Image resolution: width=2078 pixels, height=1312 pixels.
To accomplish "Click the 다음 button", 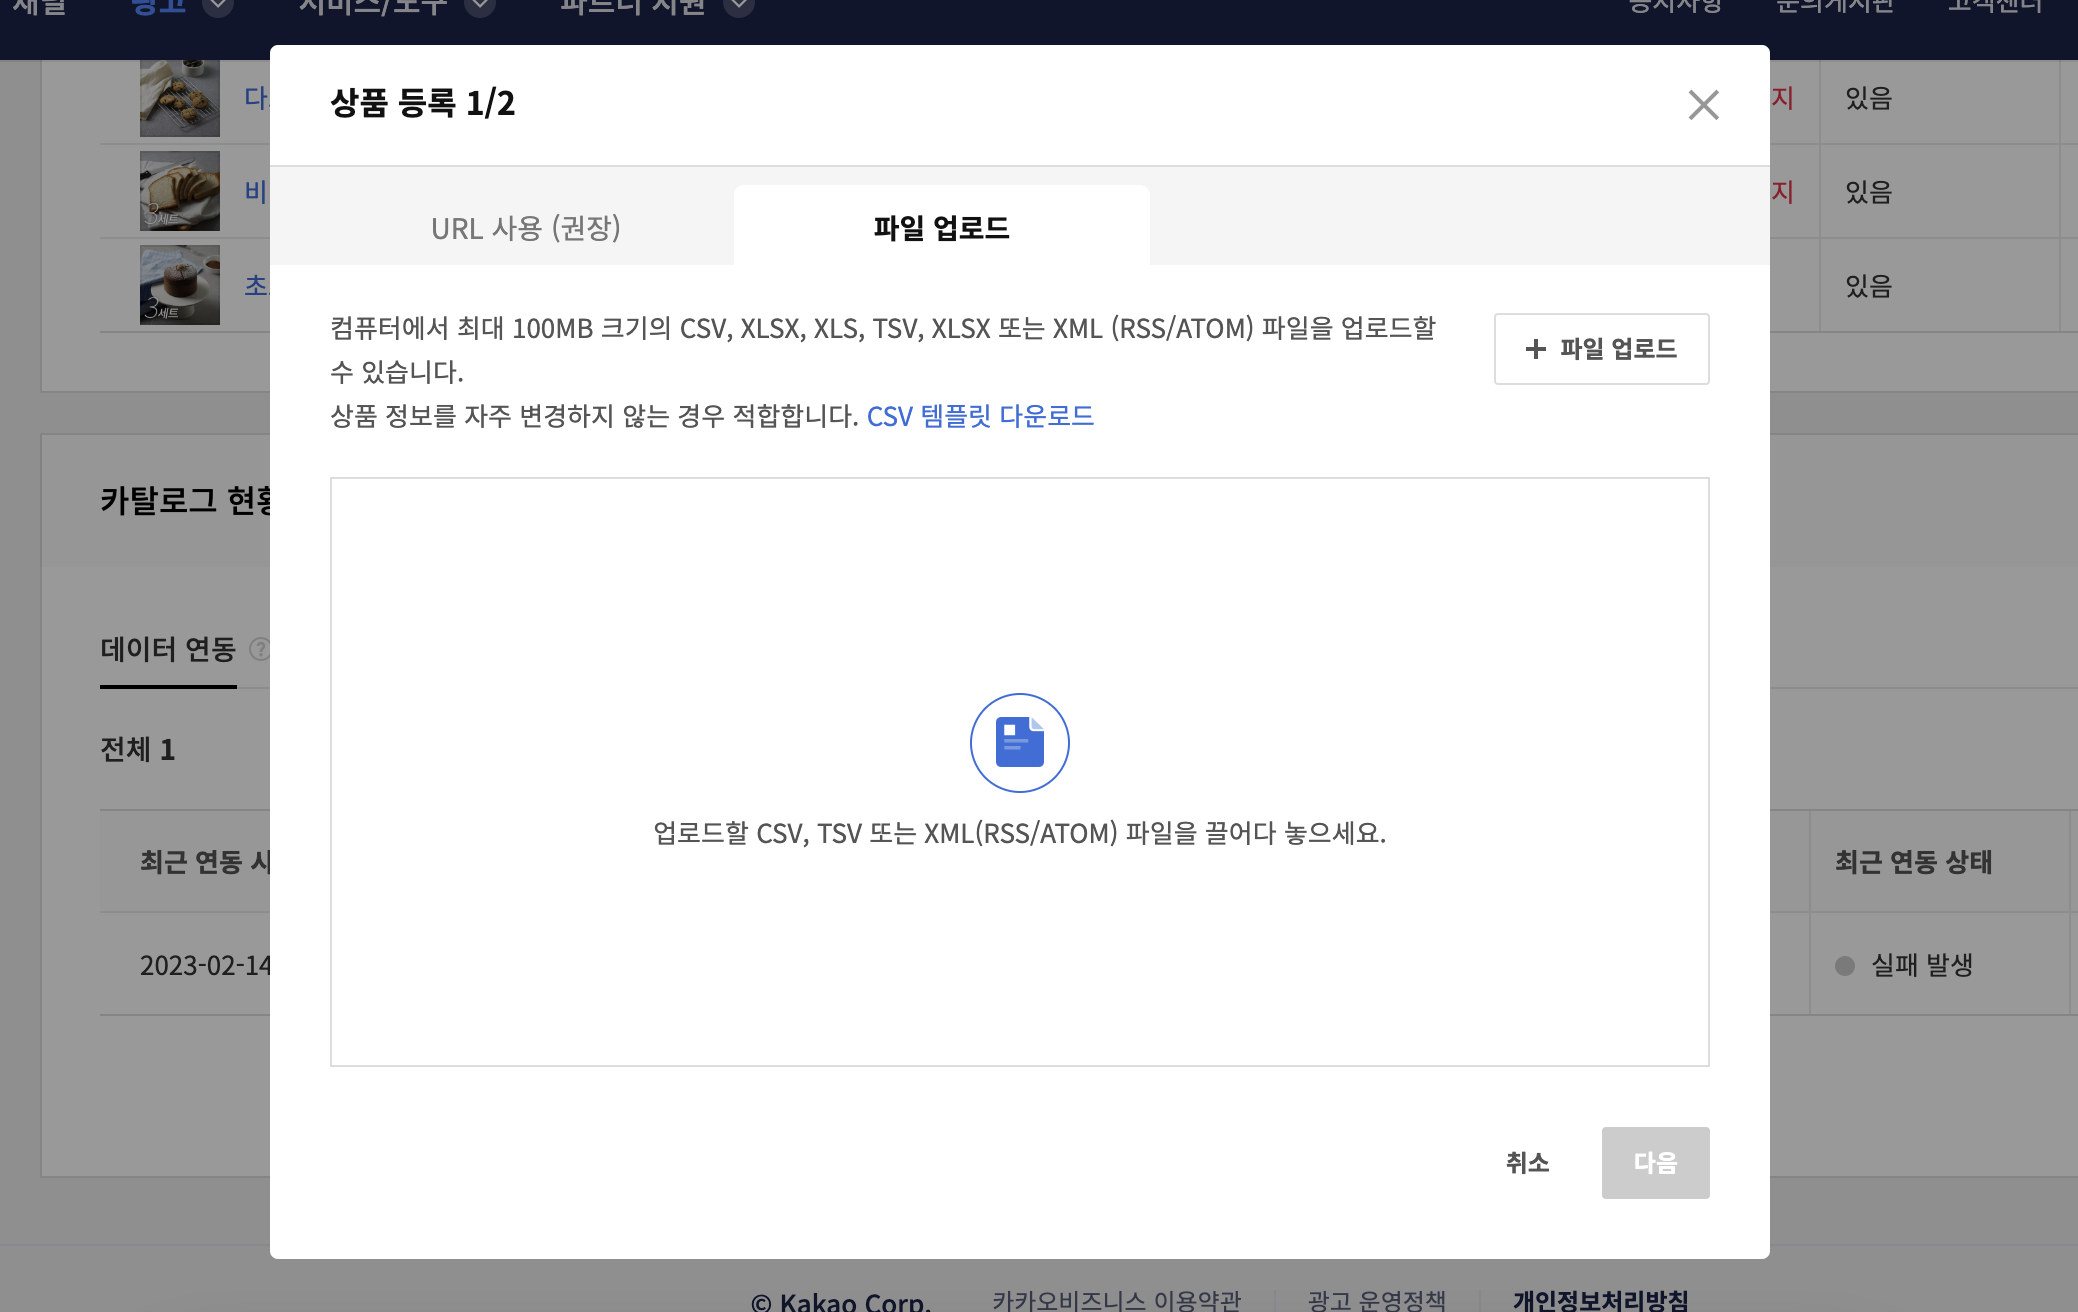I will coord(1655,1163).
